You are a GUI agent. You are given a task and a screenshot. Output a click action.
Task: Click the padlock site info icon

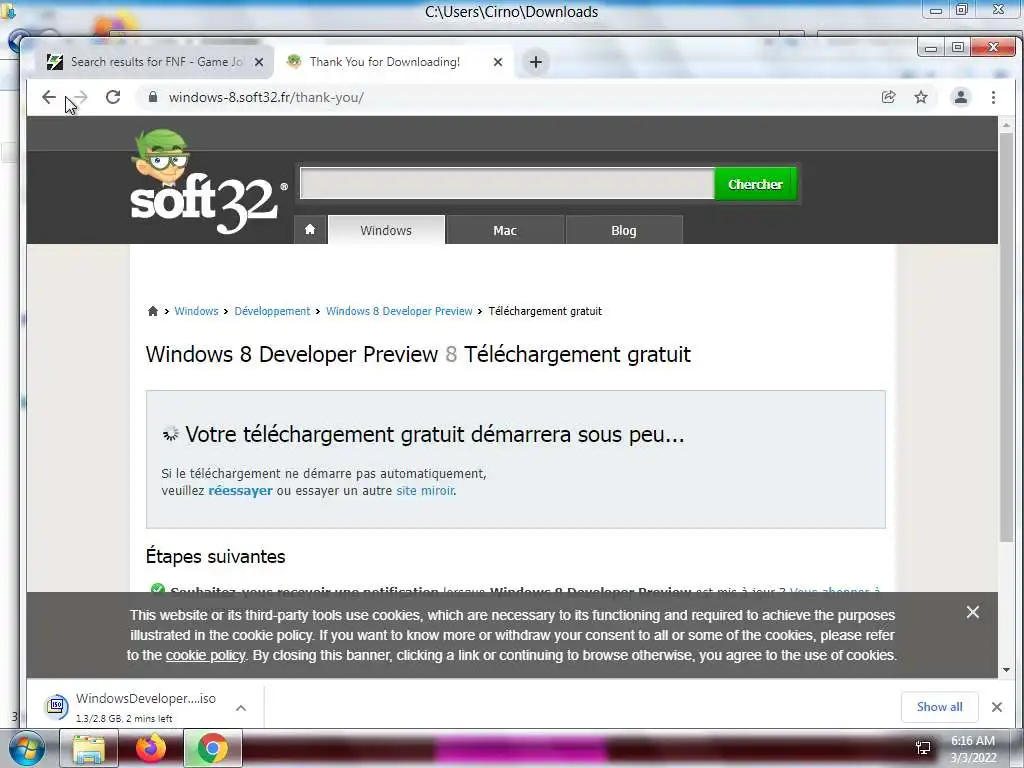pos(153,97)
